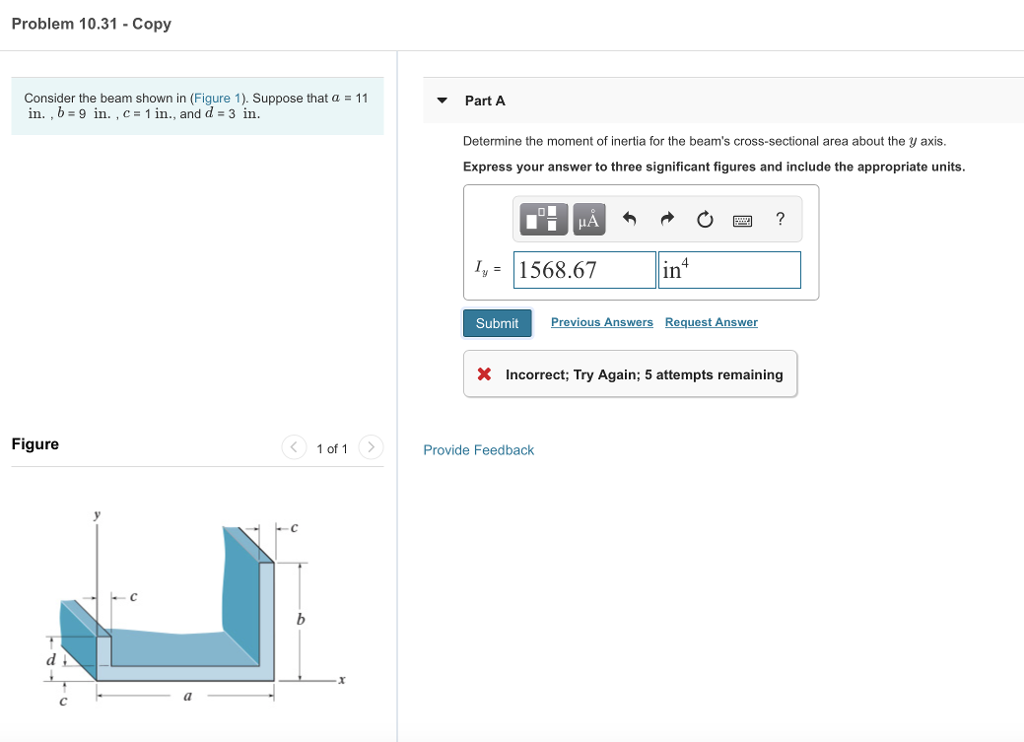Collapse the Part A section
Viewport: 1024px width, 742px height.
coord(441,100)
